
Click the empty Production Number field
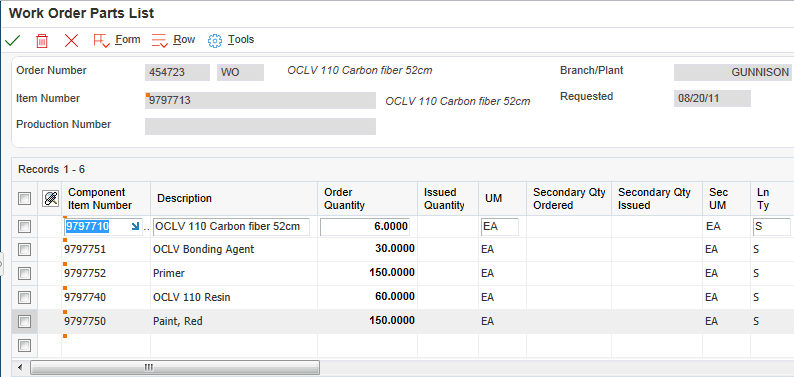(x=260, y=127)
